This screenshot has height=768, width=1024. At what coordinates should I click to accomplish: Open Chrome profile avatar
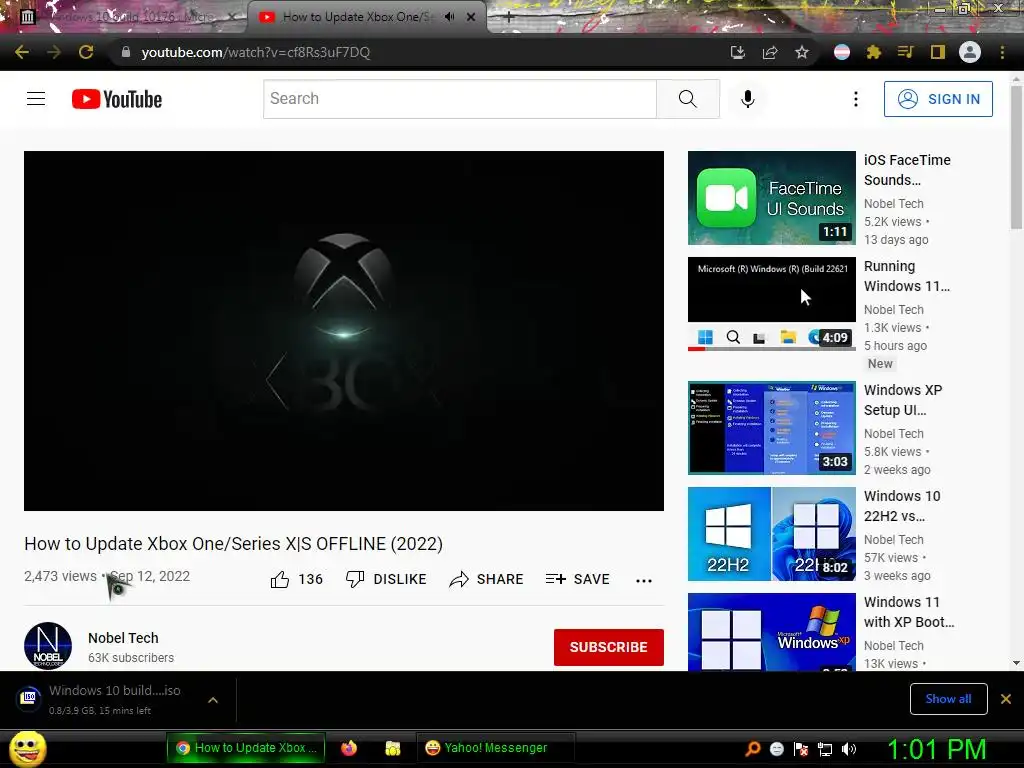click(970, 52)
